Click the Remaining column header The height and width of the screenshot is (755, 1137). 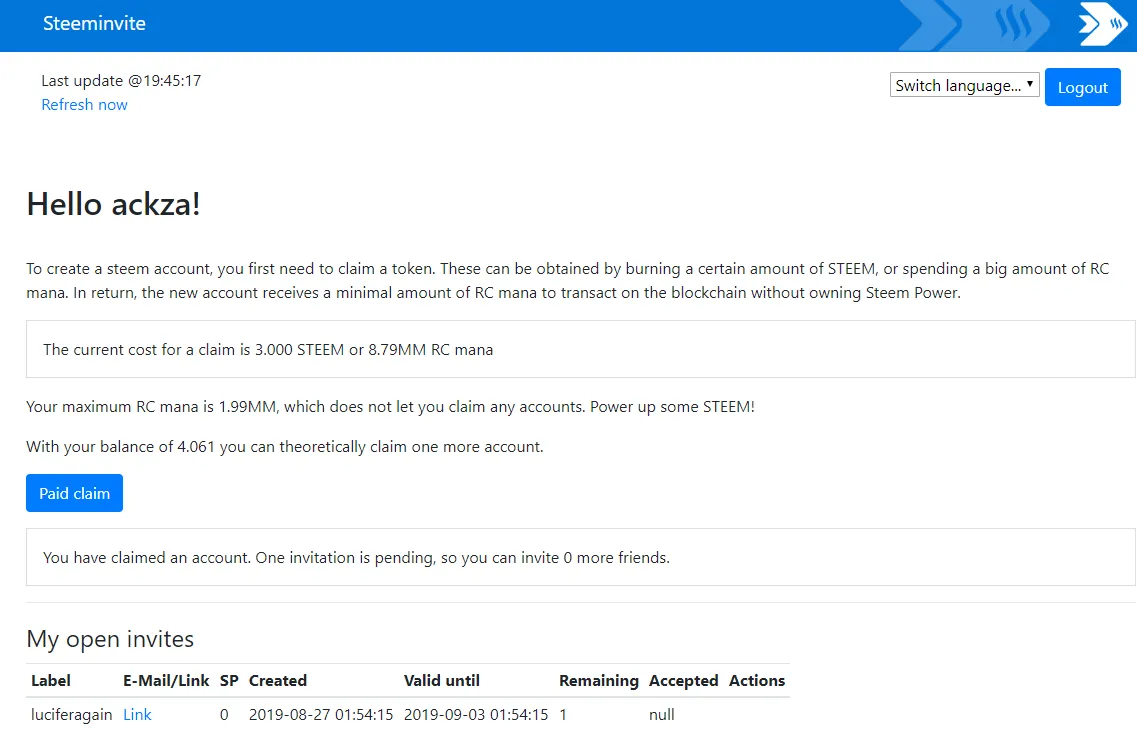(x=599, y=680)
